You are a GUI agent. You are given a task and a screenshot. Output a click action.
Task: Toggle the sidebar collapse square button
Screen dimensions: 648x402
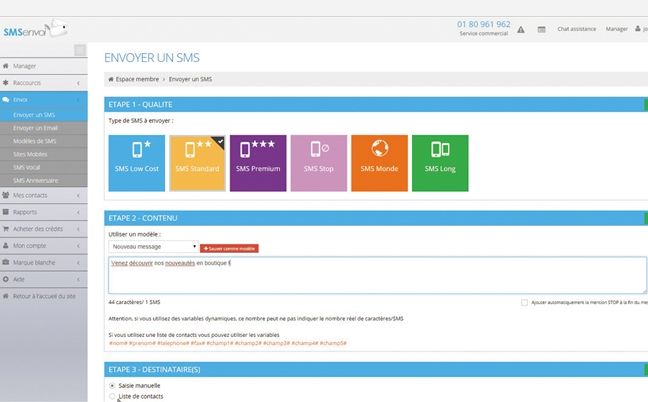coord(80,50)
